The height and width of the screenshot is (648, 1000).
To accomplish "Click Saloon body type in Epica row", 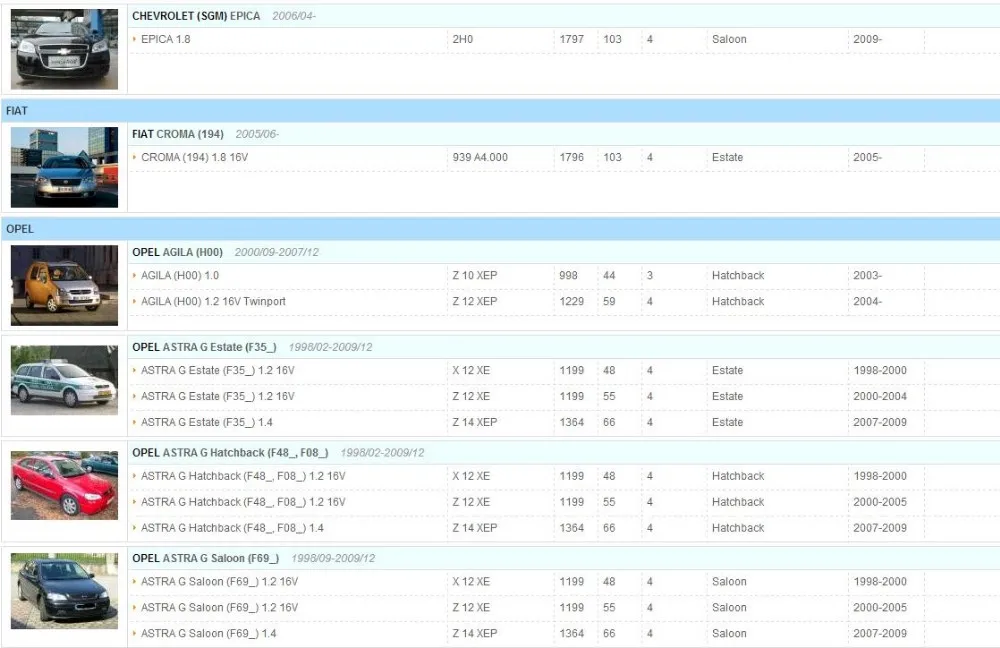I will click(x=729, y=39).
